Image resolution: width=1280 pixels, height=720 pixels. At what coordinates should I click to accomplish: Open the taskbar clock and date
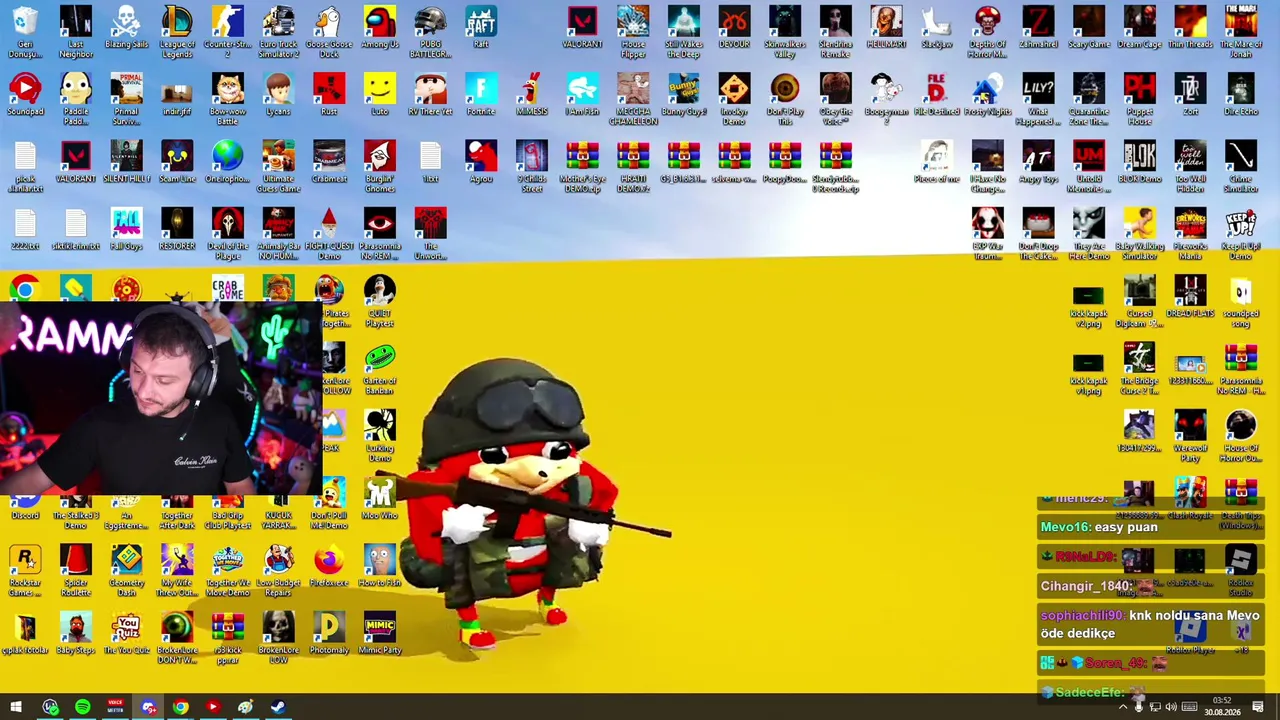[1222, 707]
